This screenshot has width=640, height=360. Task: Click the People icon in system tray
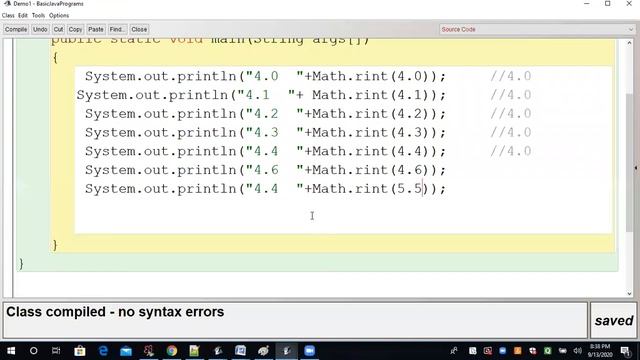pos(453,351)
